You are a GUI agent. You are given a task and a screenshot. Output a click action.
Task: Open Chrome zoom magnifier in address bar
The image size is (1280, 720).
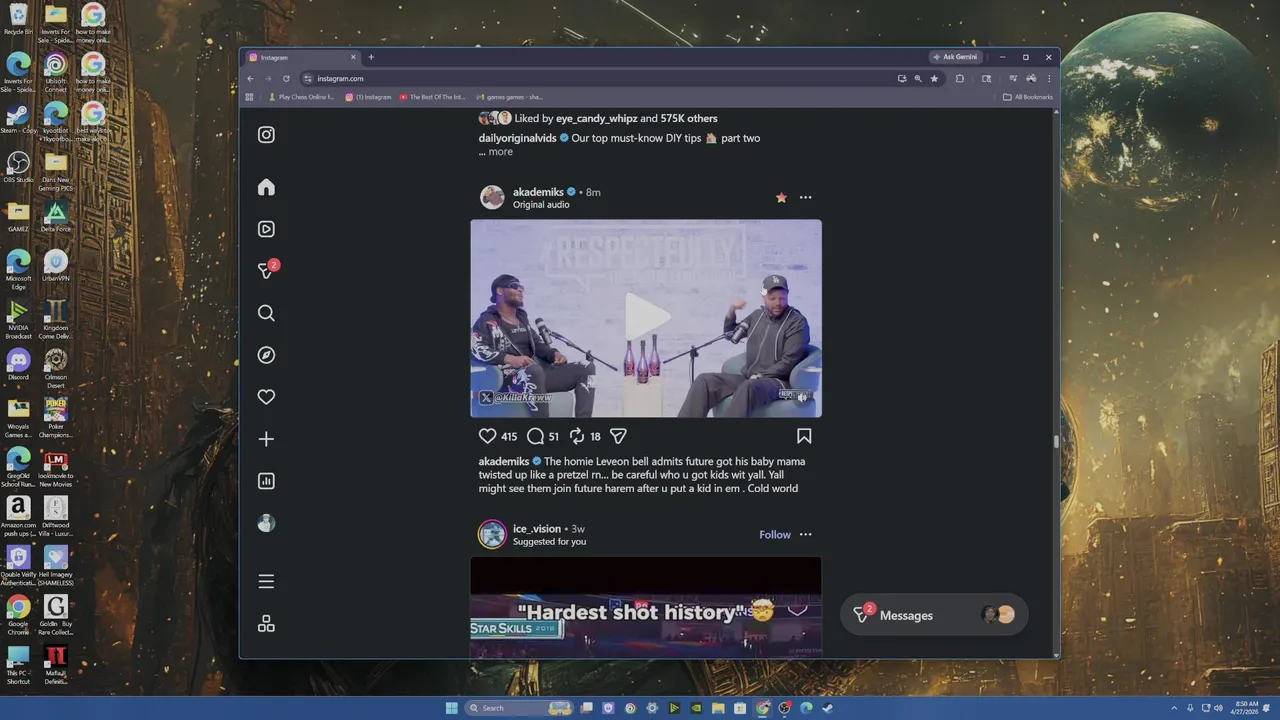pyautogui.click(x=918, y=78)
